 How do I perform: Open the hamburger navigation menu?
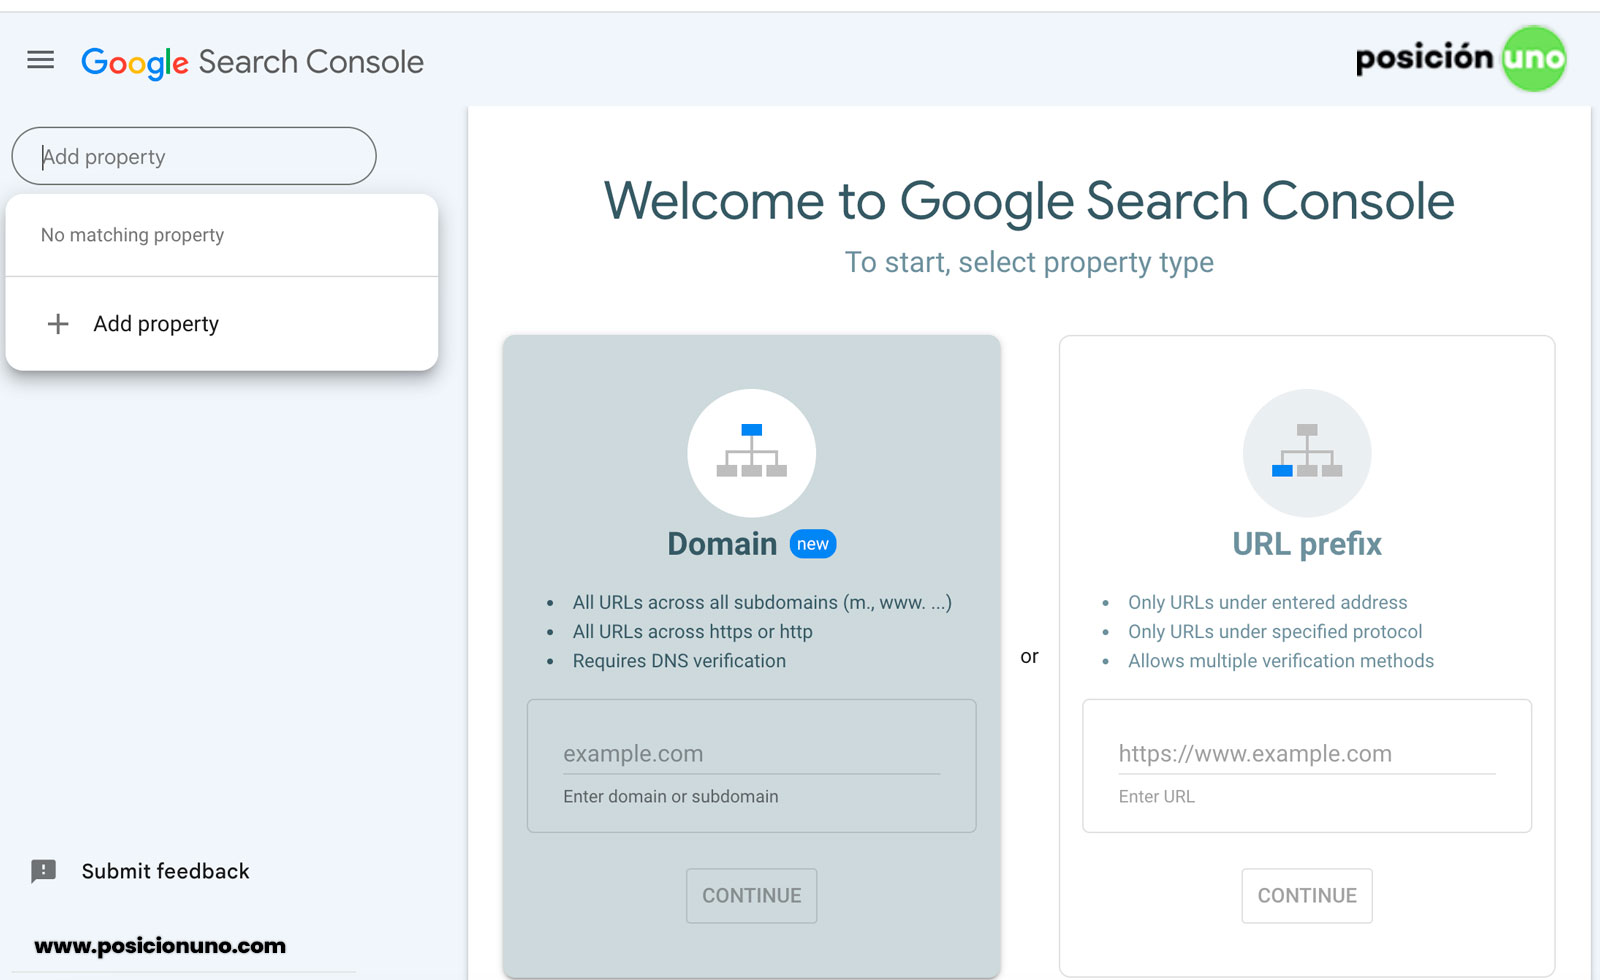[40, 60]
